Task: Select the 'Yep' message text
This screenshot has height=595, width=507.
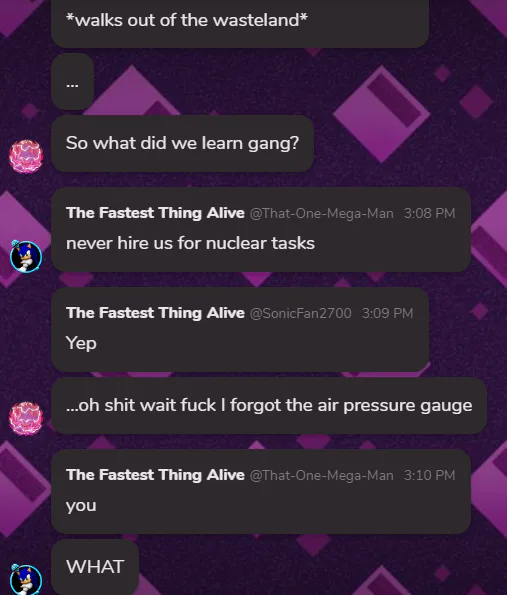Action: click(x=81, y=343)
